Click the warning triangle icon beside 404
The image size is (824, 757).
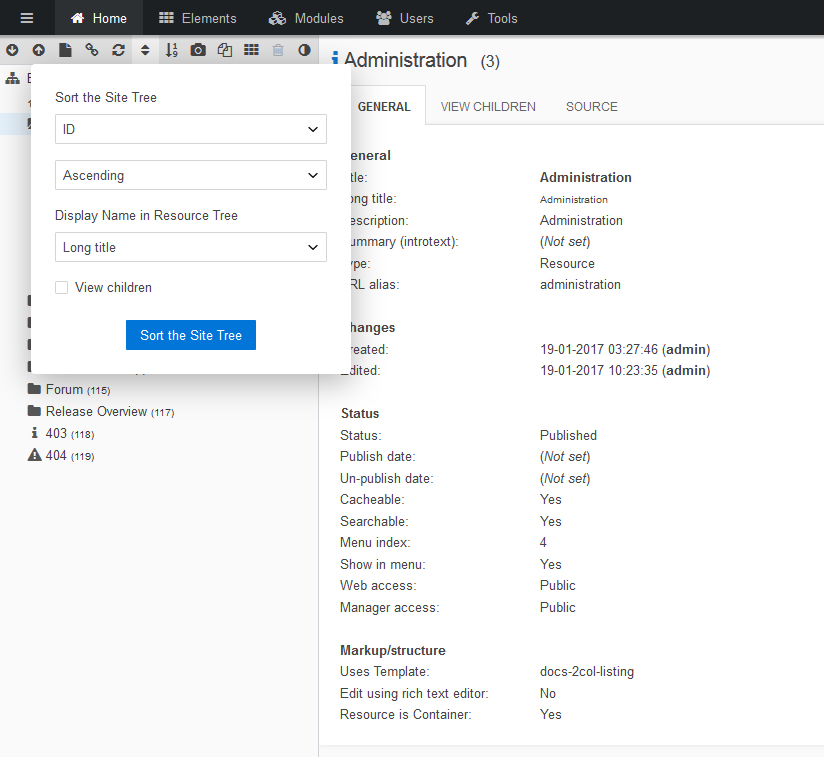click(34, 455)
